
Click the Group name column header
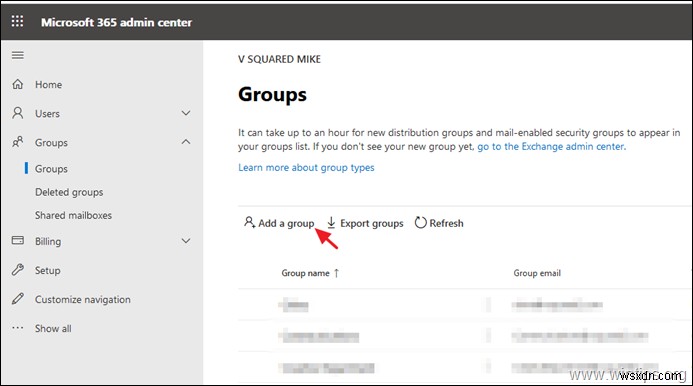click(305, 273)
